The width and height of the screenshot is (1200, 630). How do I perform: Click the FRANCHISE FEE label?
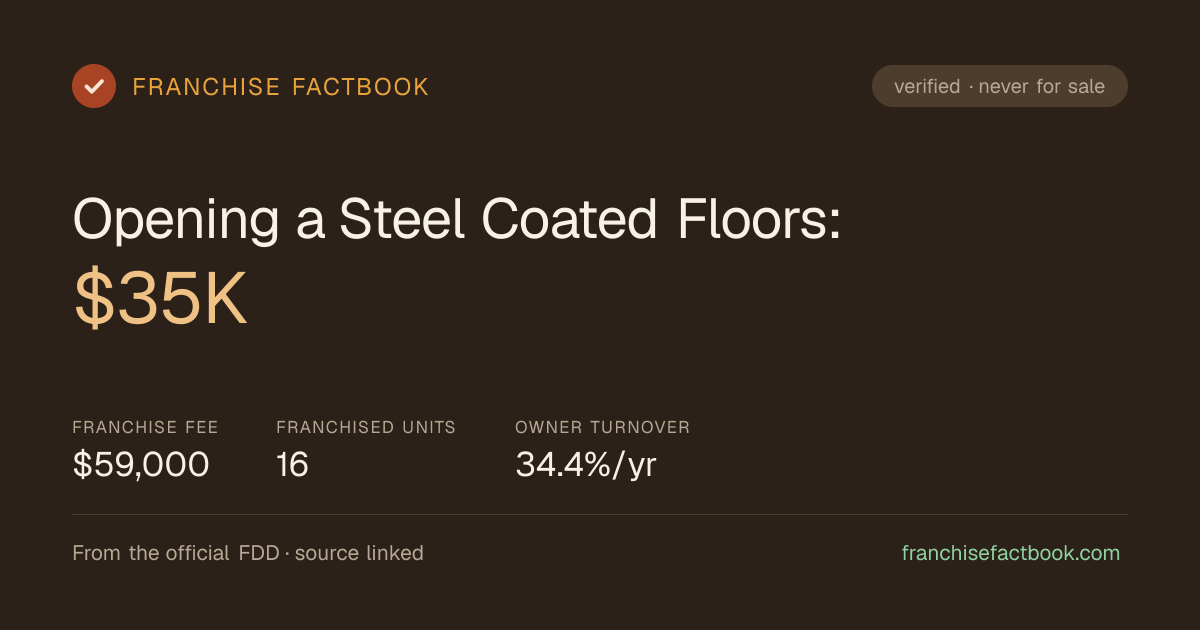pyautogui.click(x=145, y=427)
